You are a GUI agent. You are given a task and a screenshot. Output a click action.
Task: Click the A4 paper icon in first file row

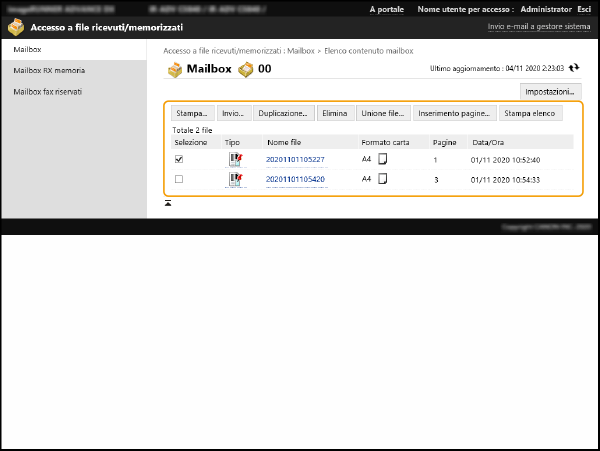coord(382,159)
